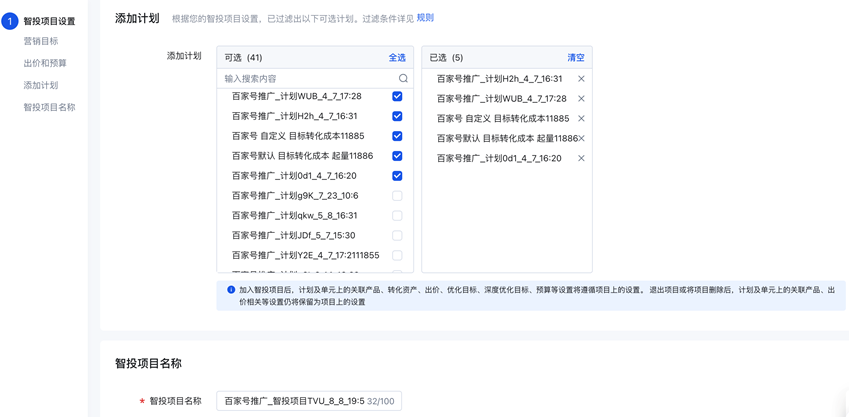Check 百家号推广_计划JDf_5_7_15:30 checkbox
Viewport: 849px width, 417px height.
click(397, 236)
